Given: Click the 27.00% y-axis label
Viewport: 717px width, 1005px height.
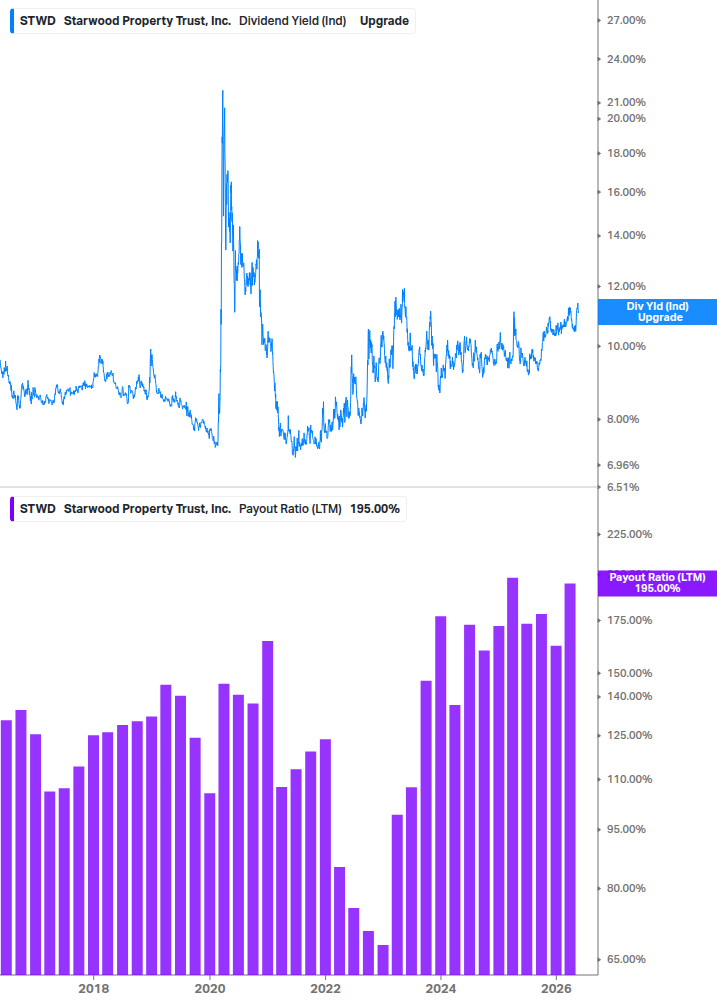Looking at the screenshot, I should (x=626, y=21).
